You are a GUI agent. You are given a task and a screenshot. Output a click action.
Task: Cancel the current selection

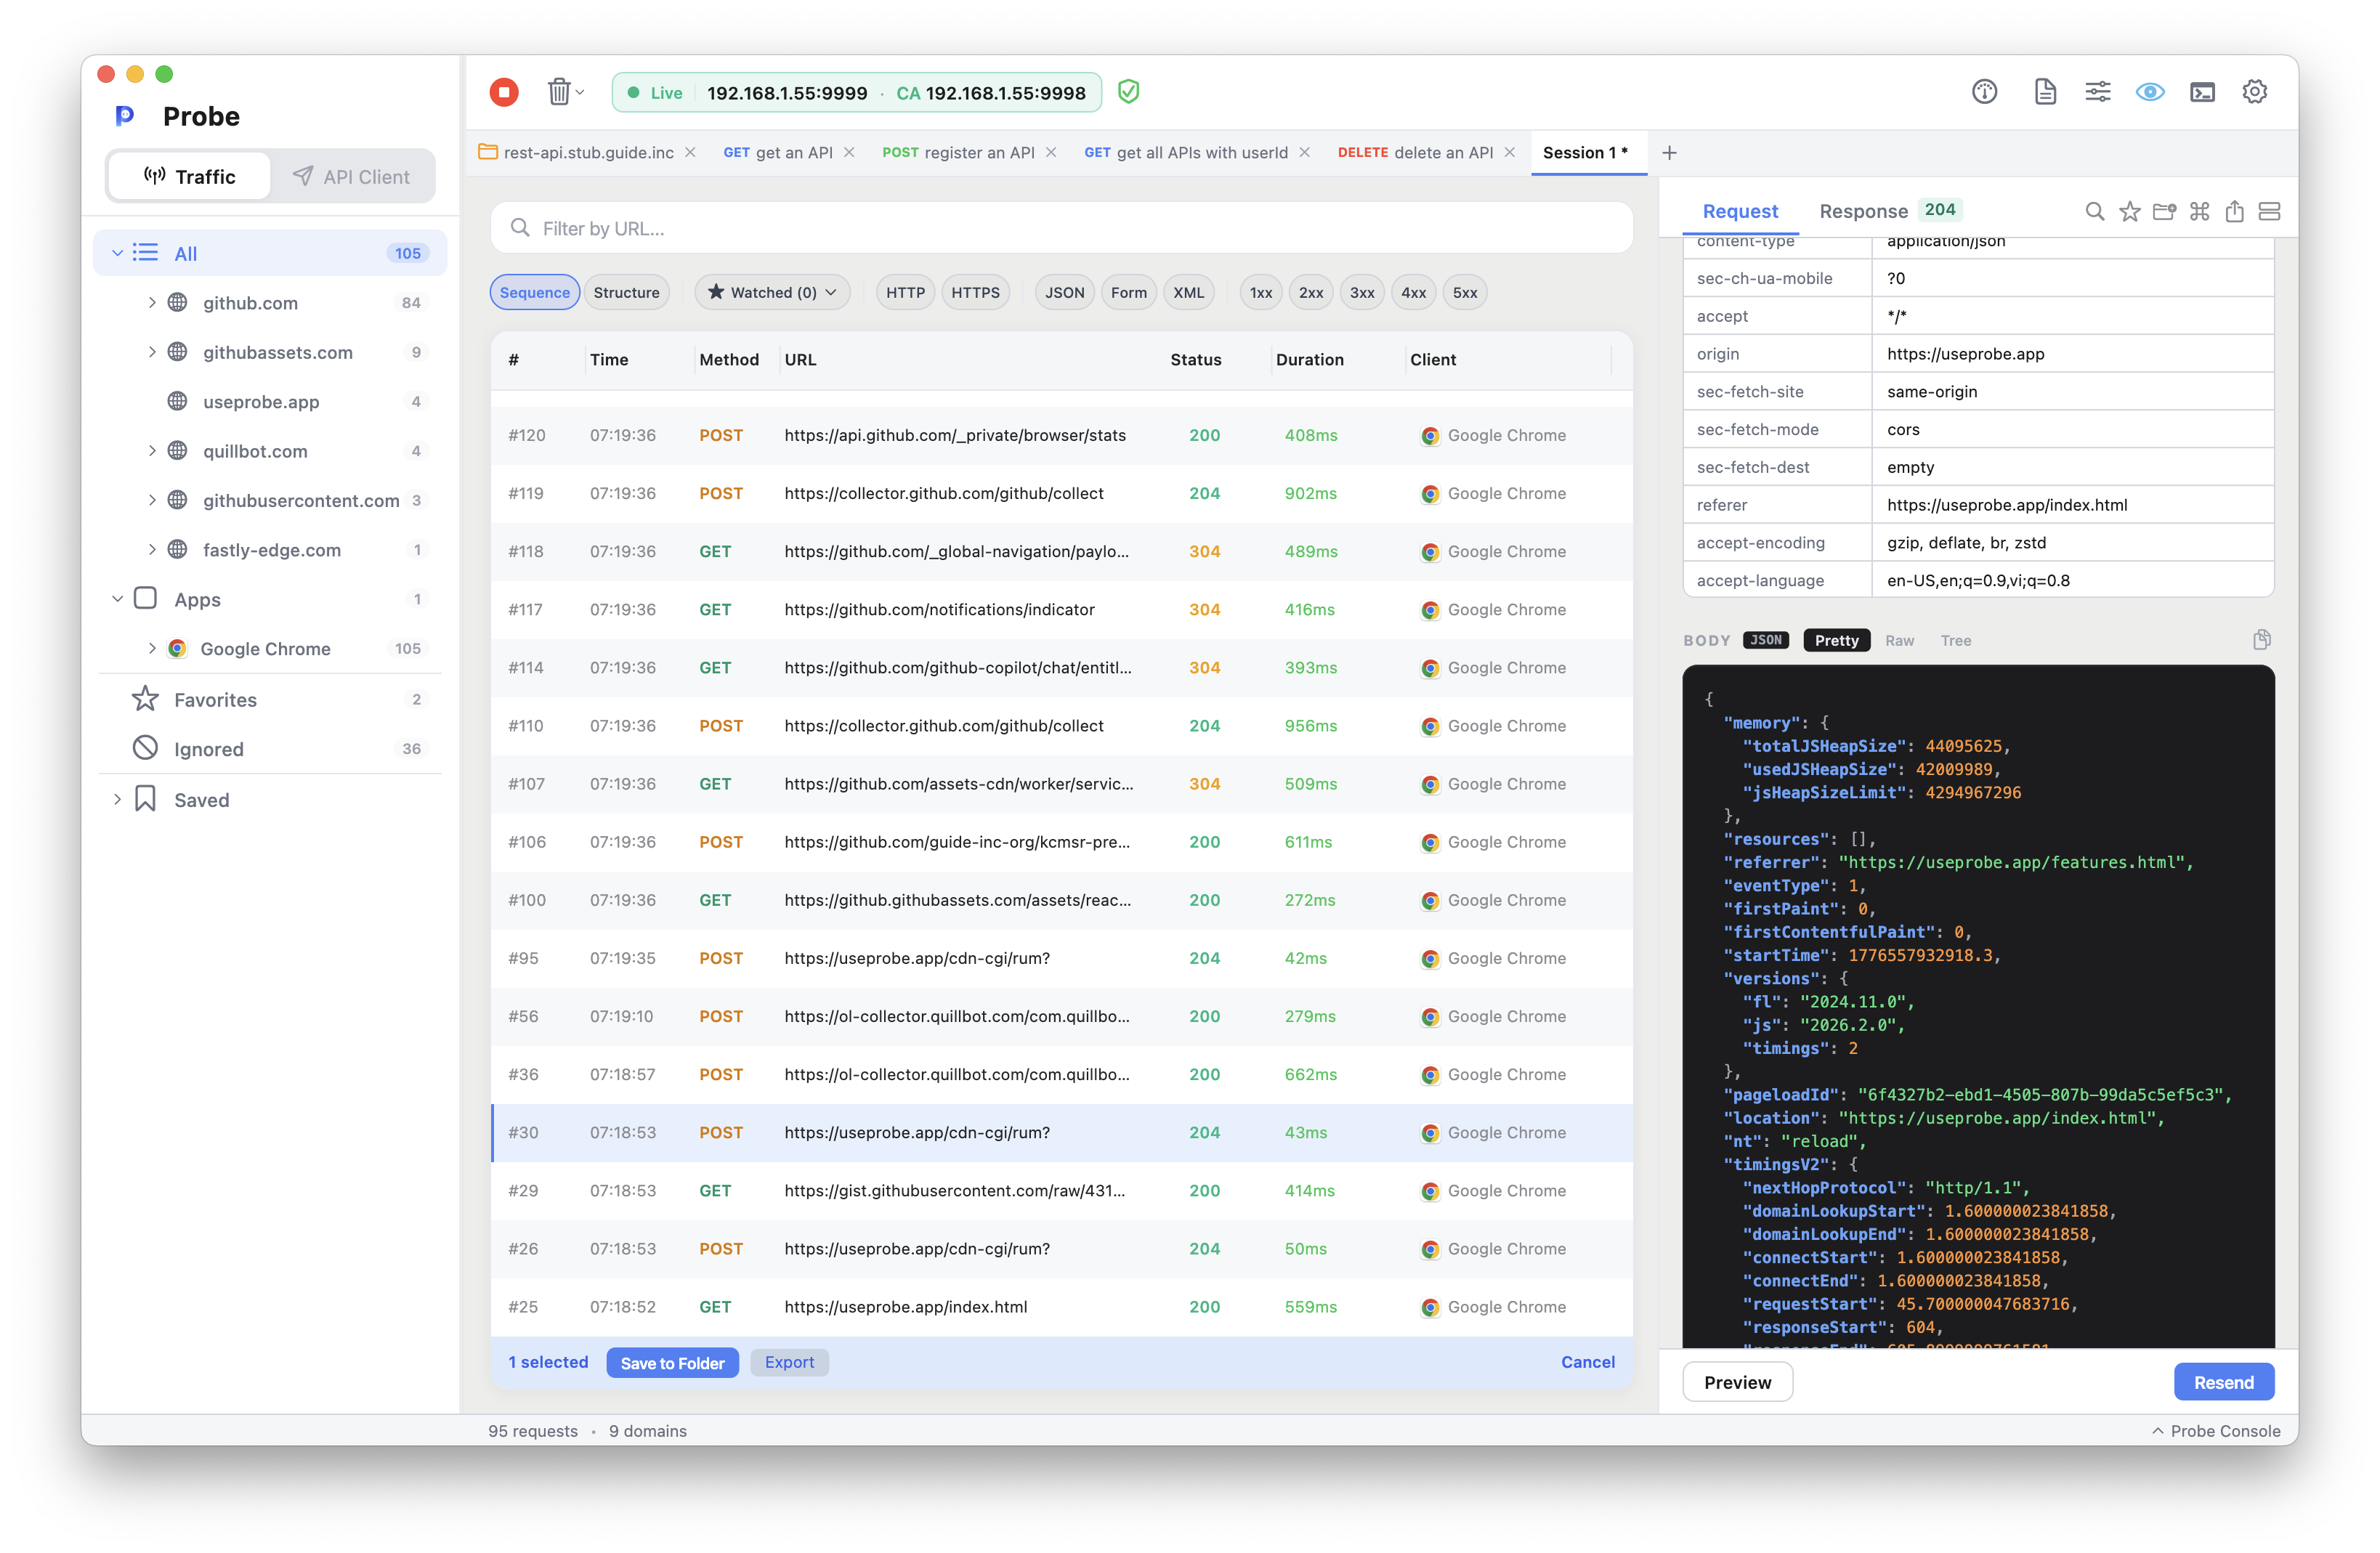click(1587, 1363)
